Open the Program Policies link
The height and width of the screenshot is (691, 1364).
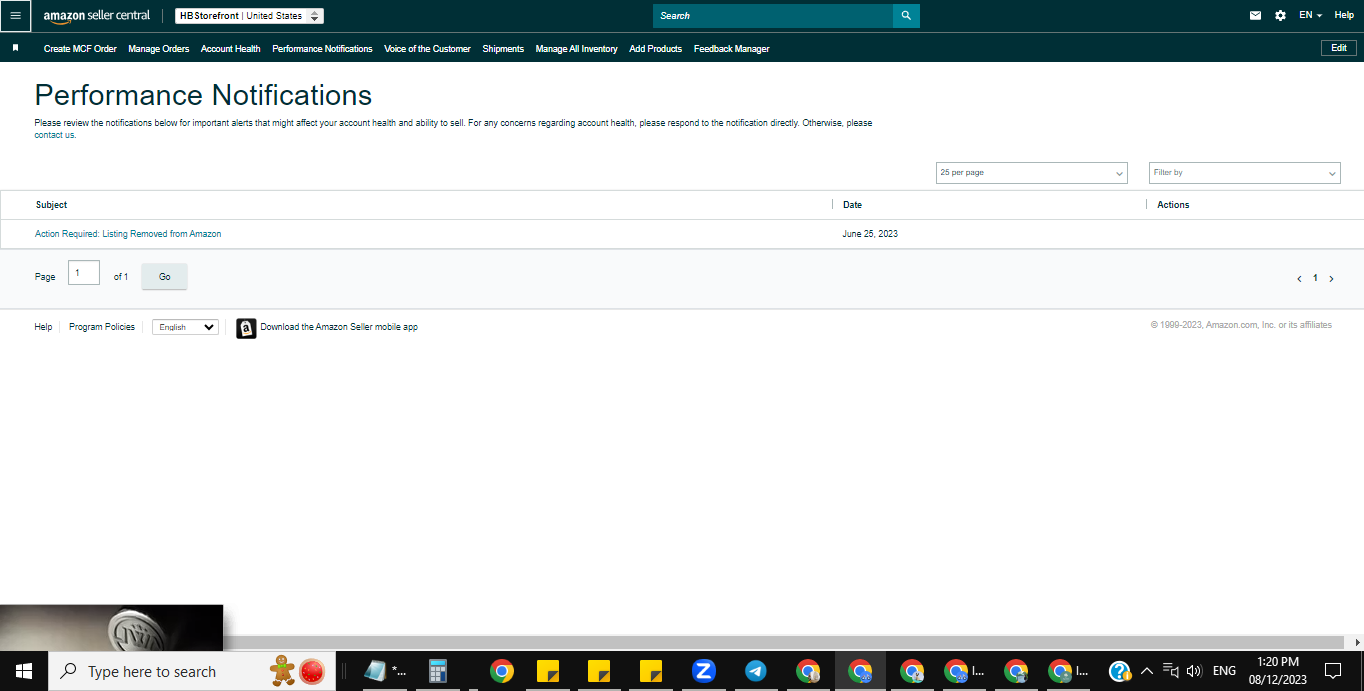[x=102, y=327]
